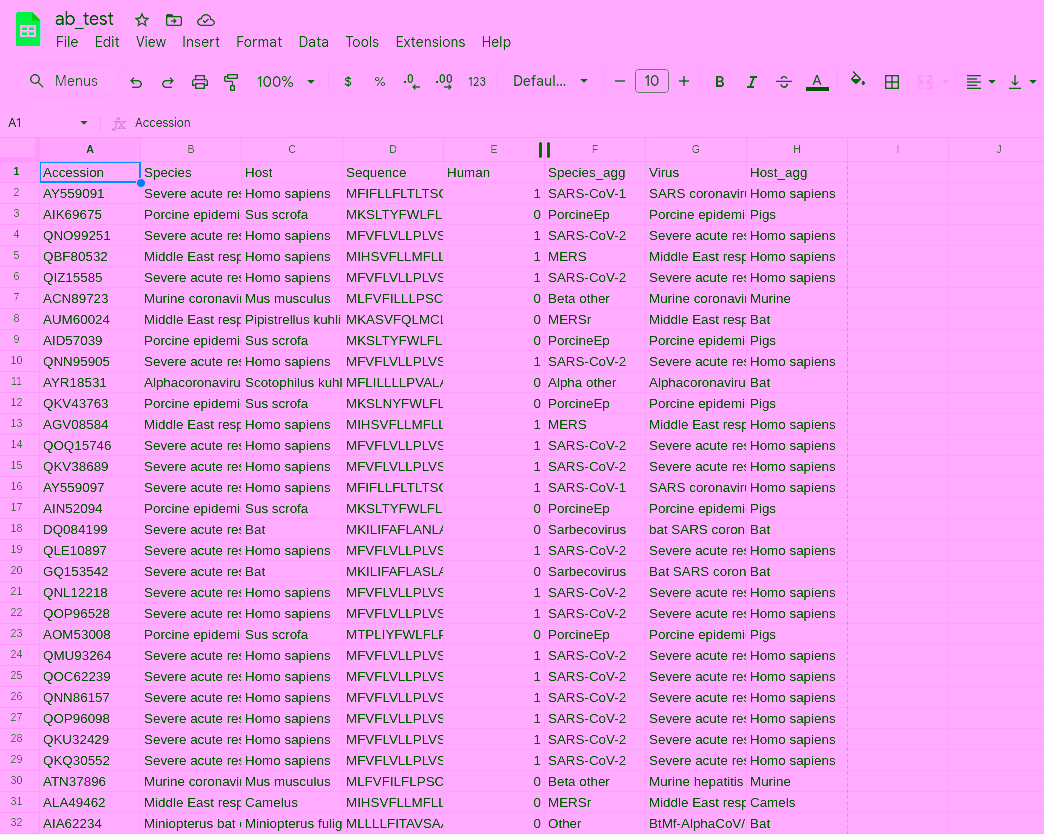Open the Name box dropdown arrow
Viewport: 1044px width, 834px height.
coord(83,123)
